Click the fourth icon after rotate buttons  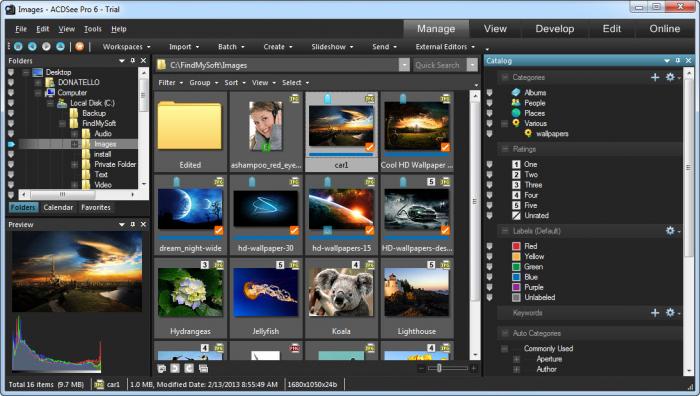(203, 368)
